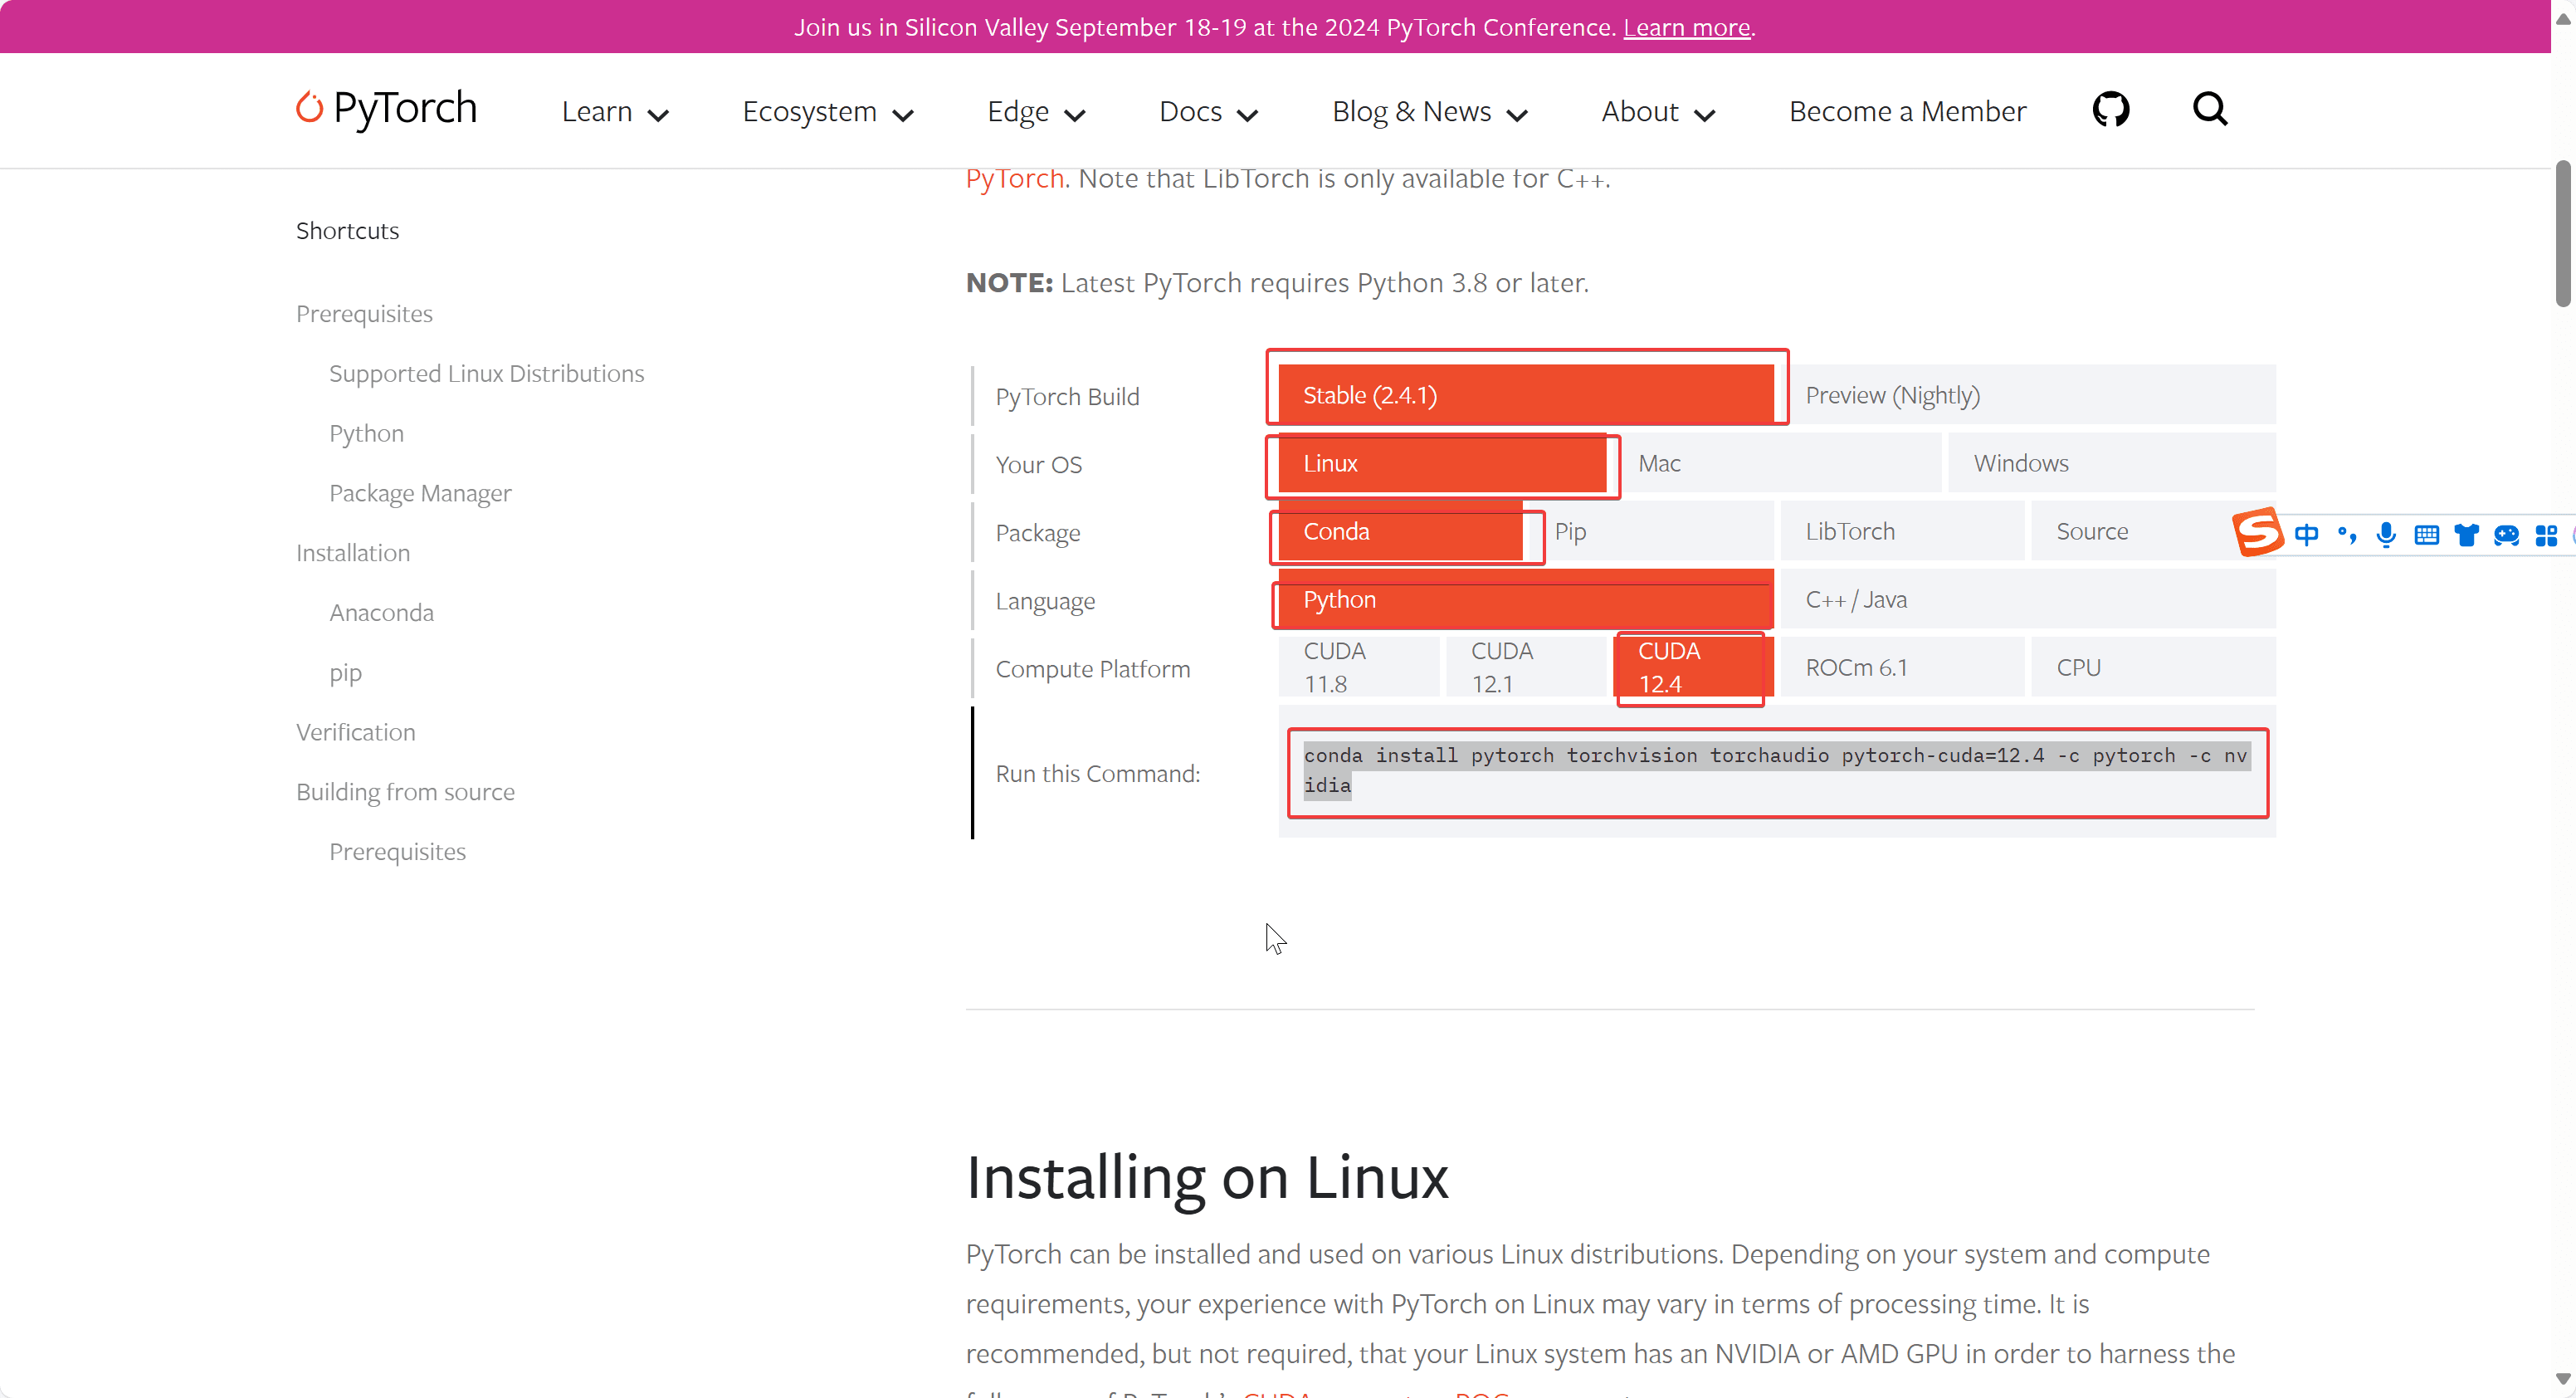
Task: Open Sogou toolbox grid icon
Action: (2546, 535)
